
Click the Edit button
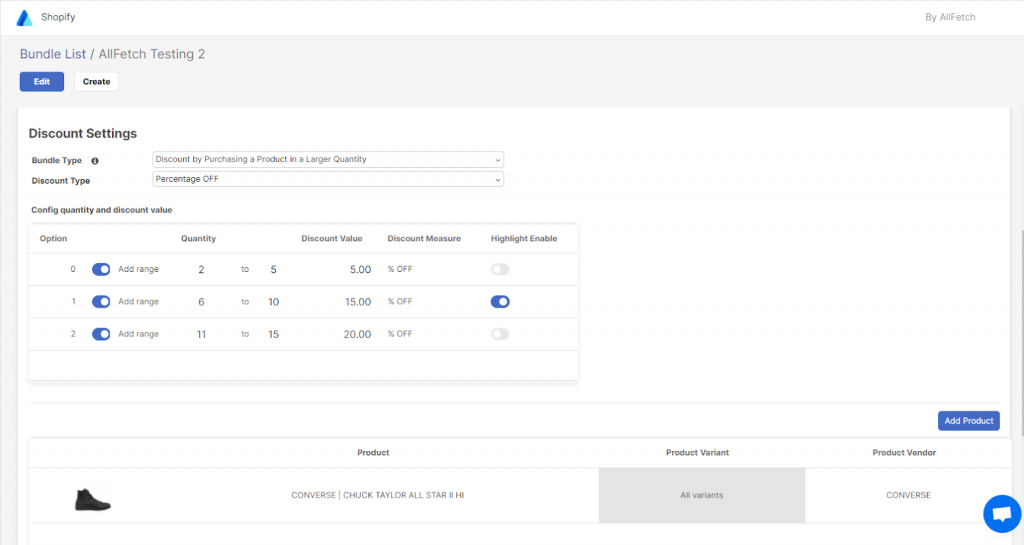pyautogui.click(x=42, y=82)
